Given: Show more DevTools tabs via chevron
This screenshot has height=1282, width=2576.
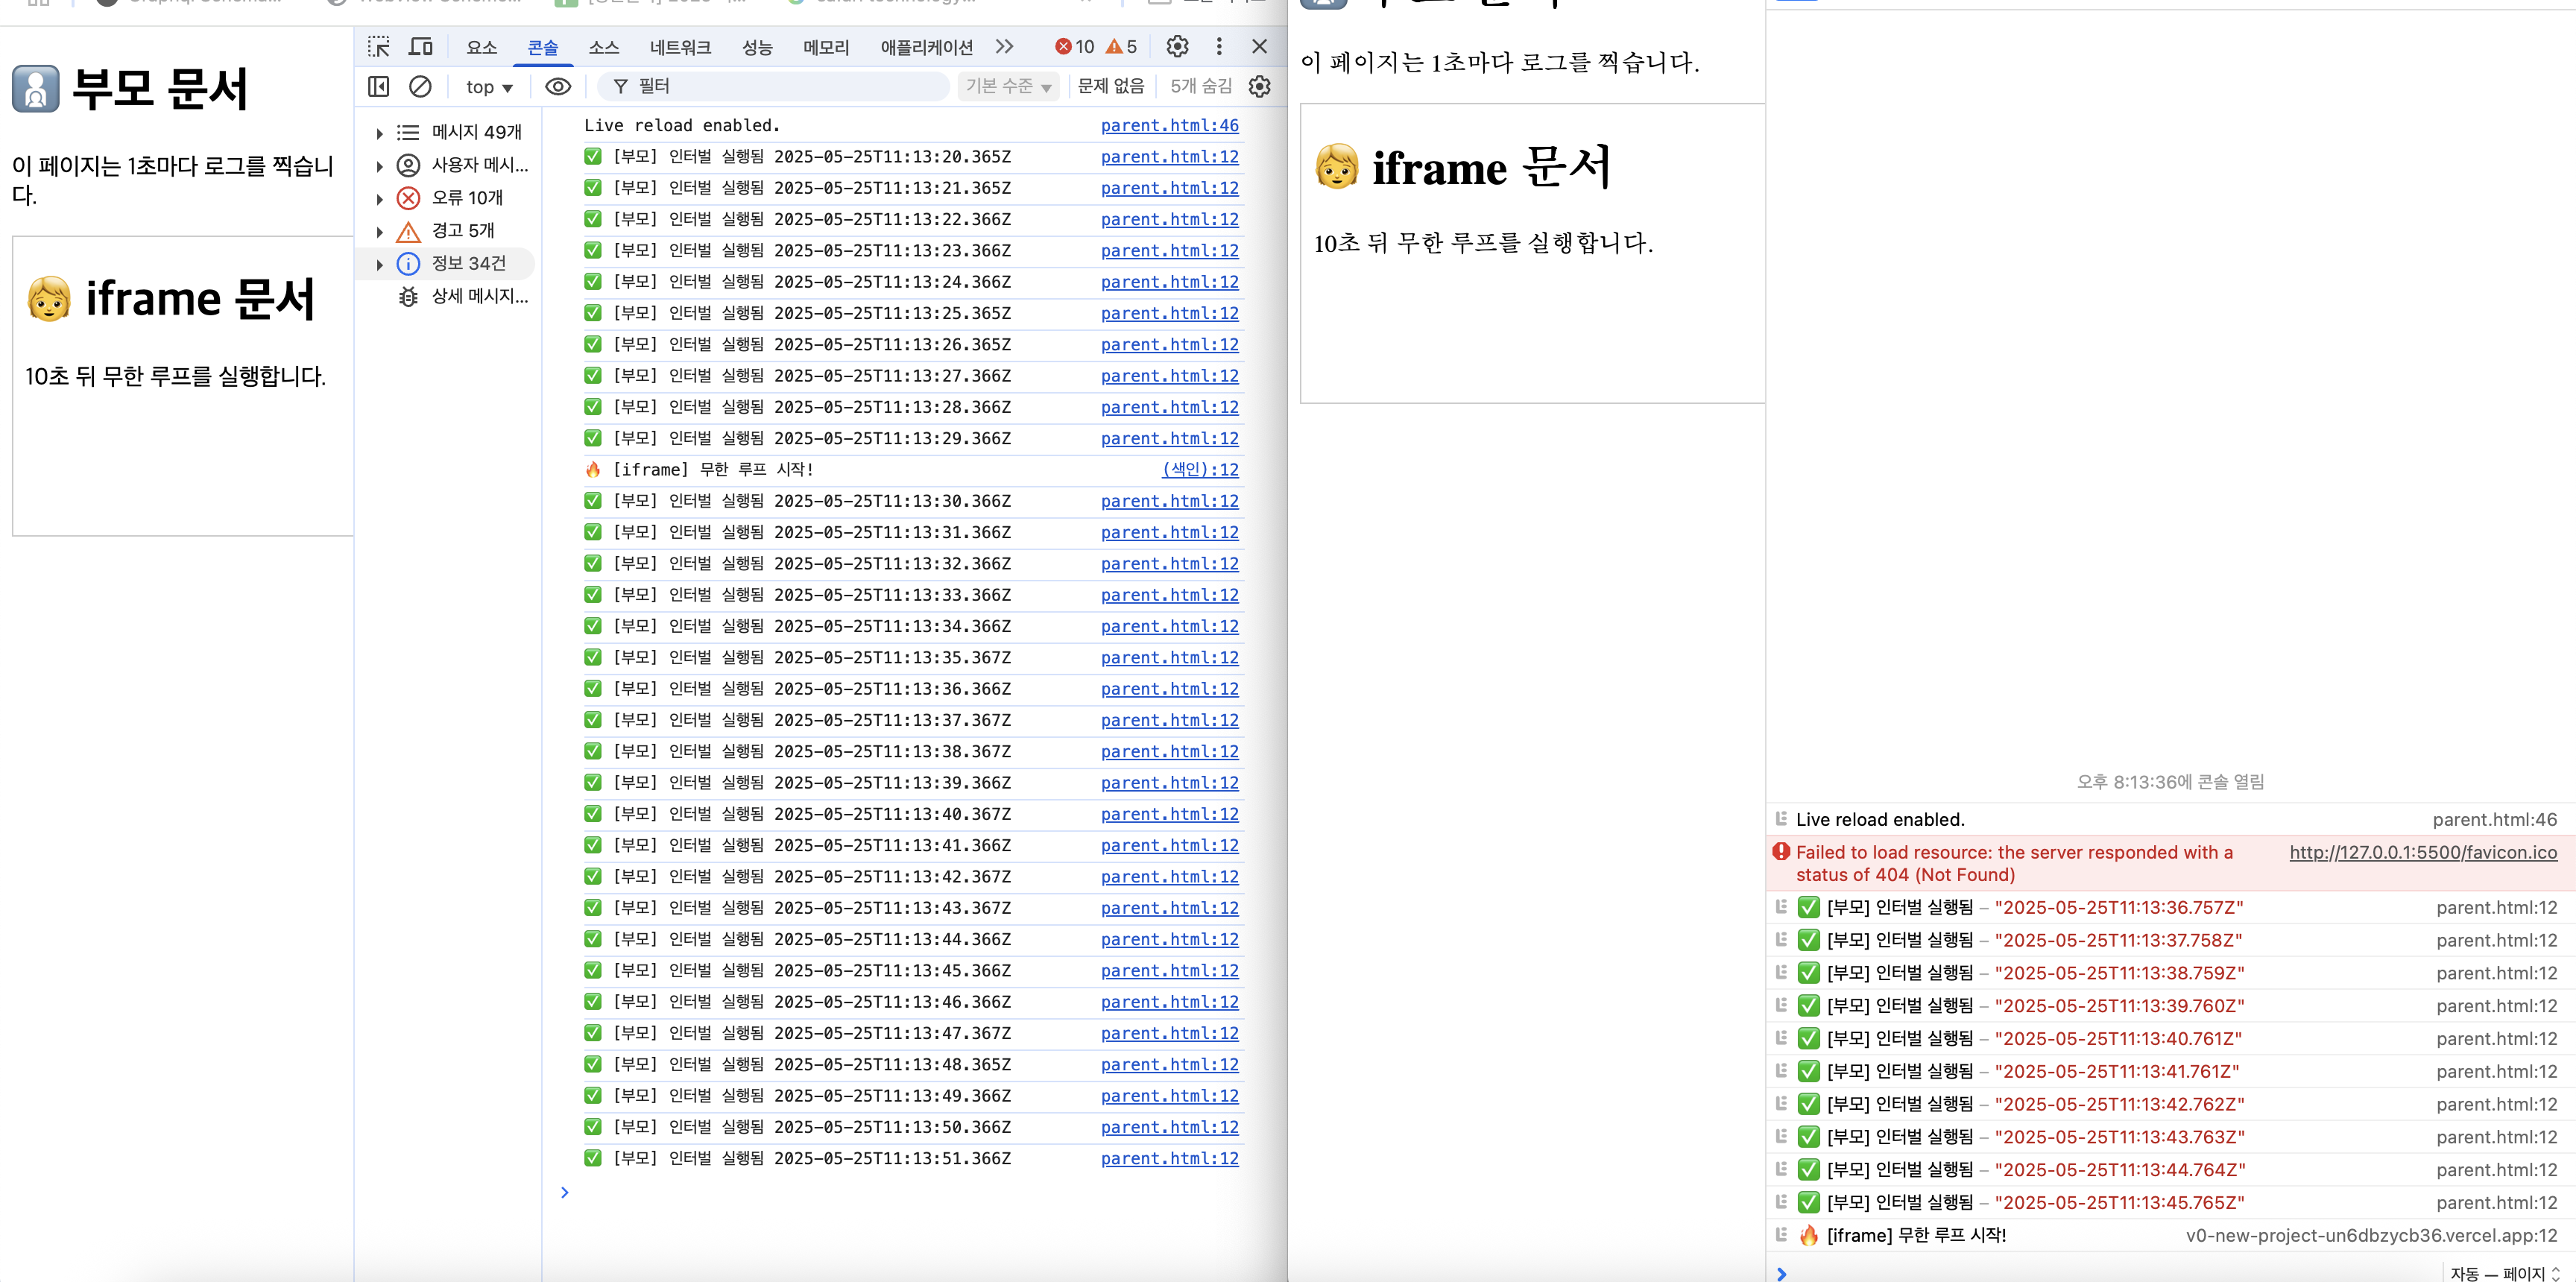Looking at the screenshot, I should 1004,47.
